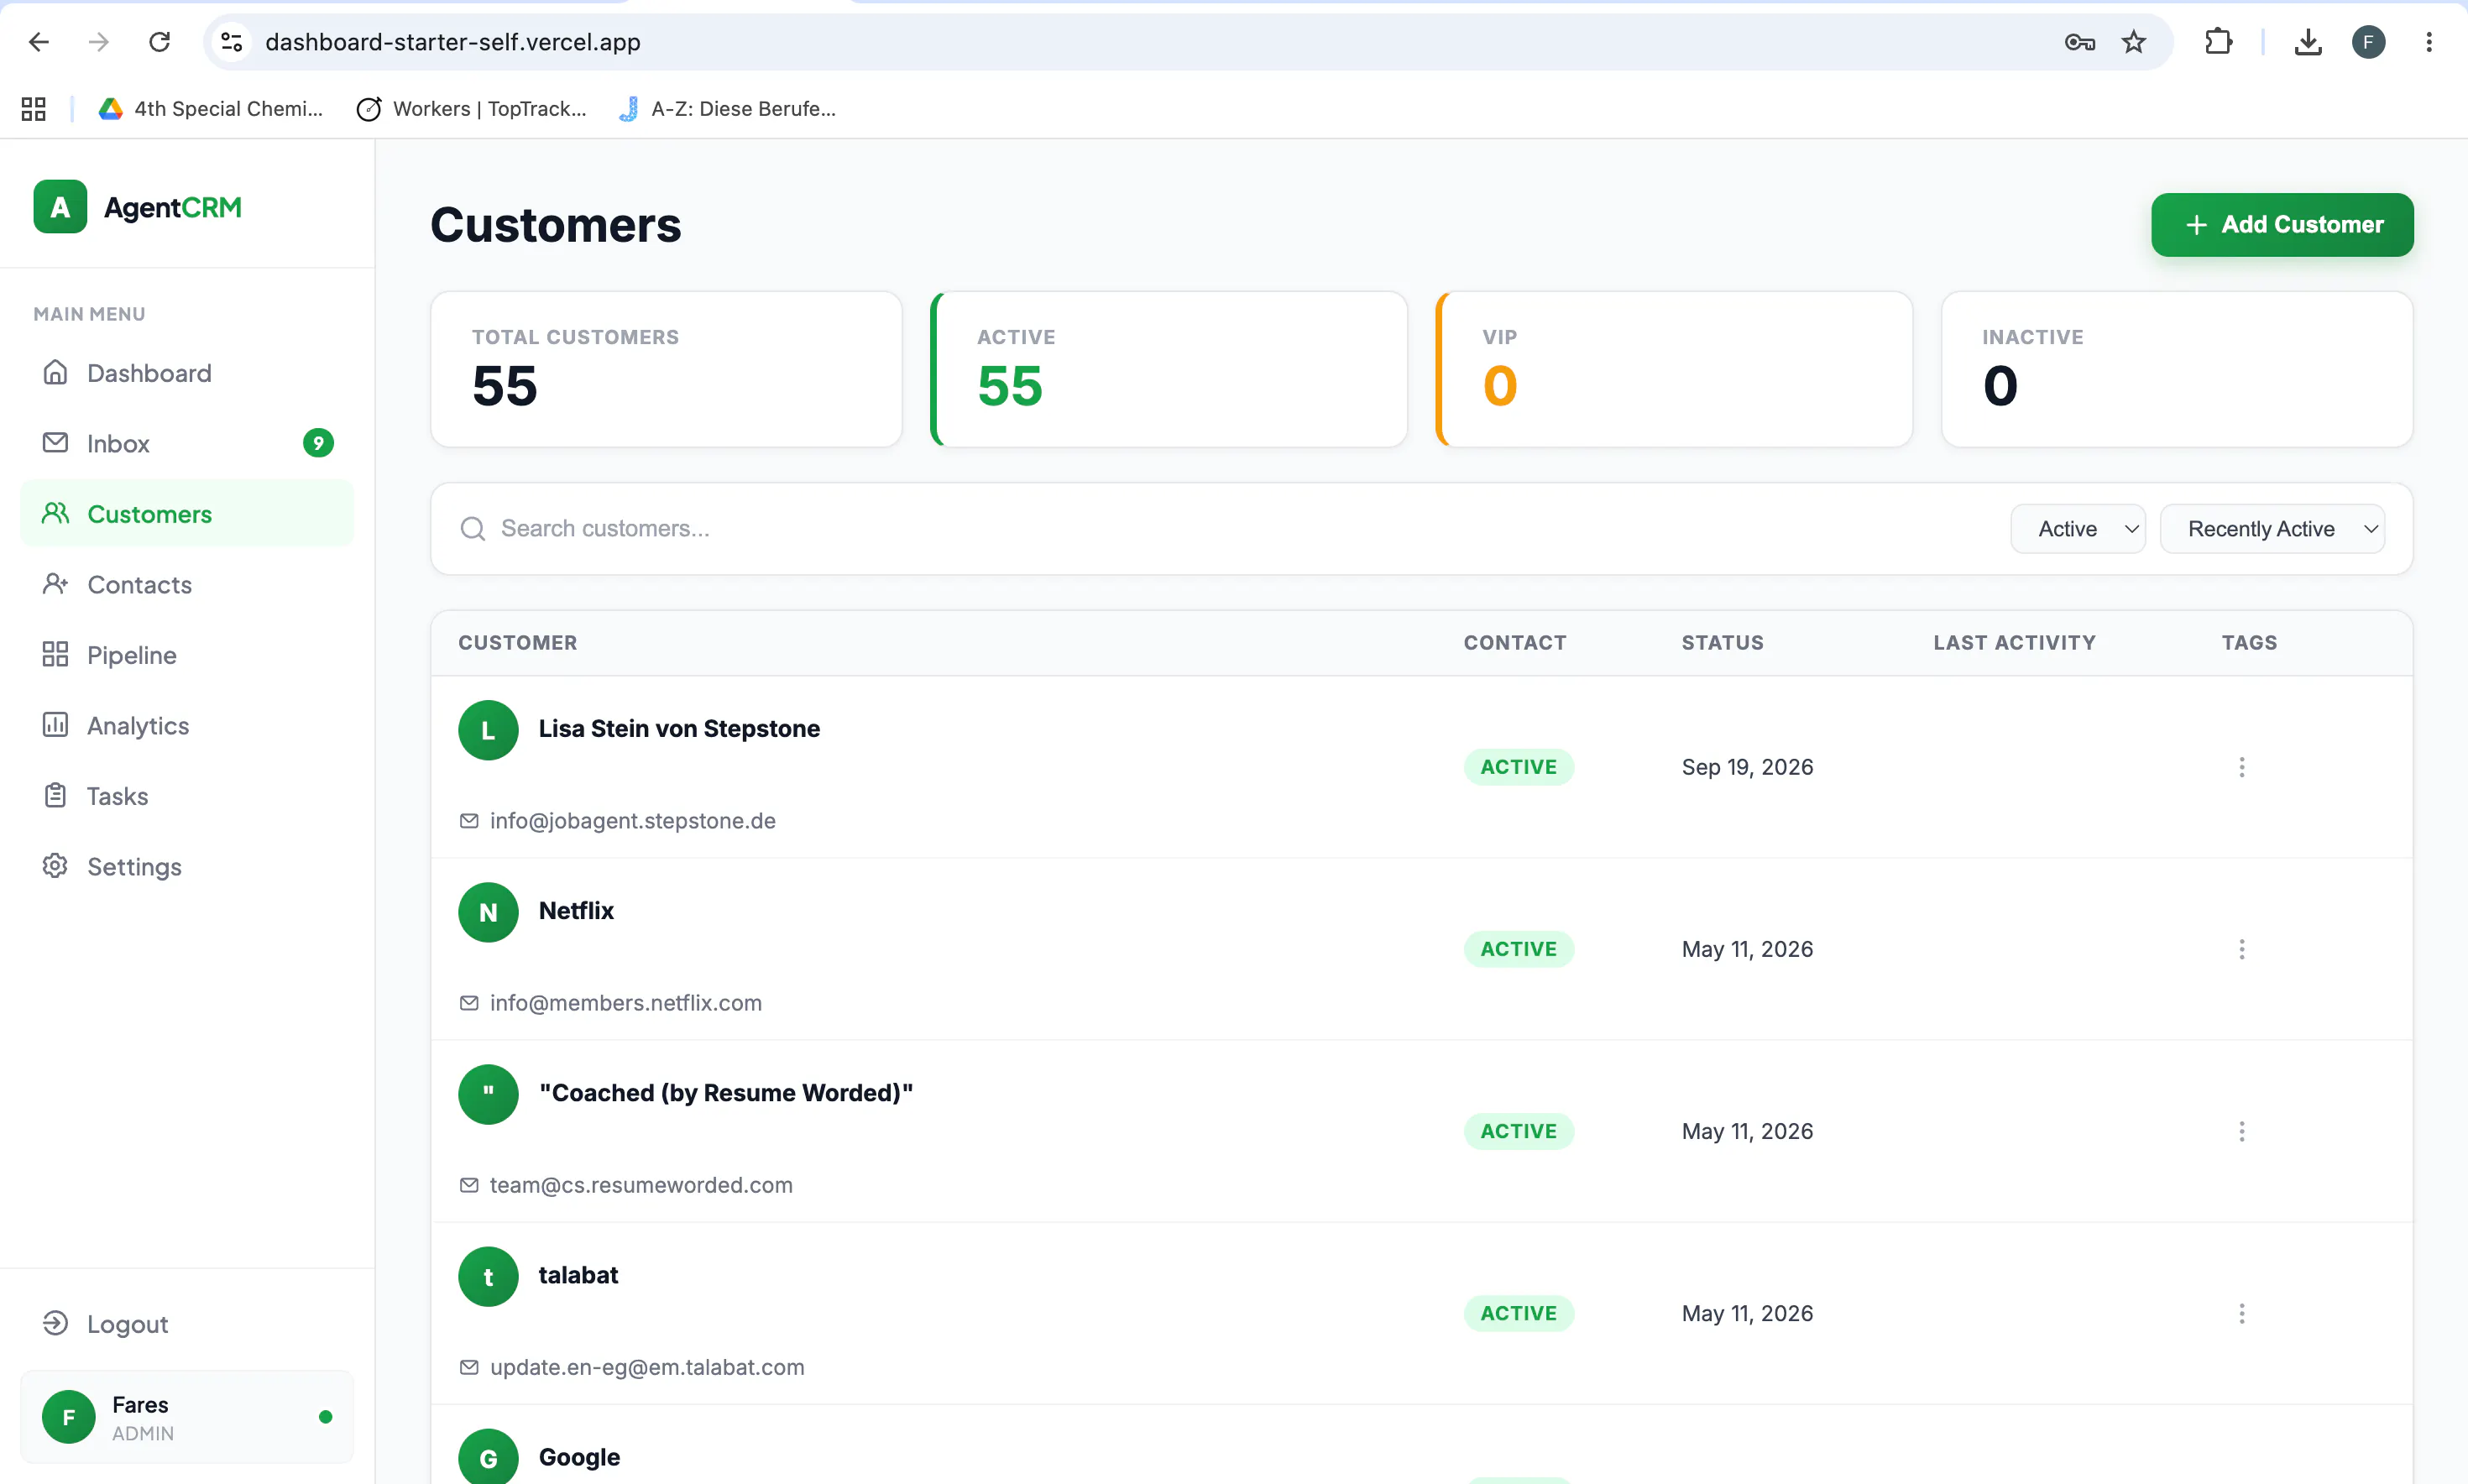Open the Inbox menu item
The width and height of the screenshot is (2468, 1484).
click(x=187, y=443)
